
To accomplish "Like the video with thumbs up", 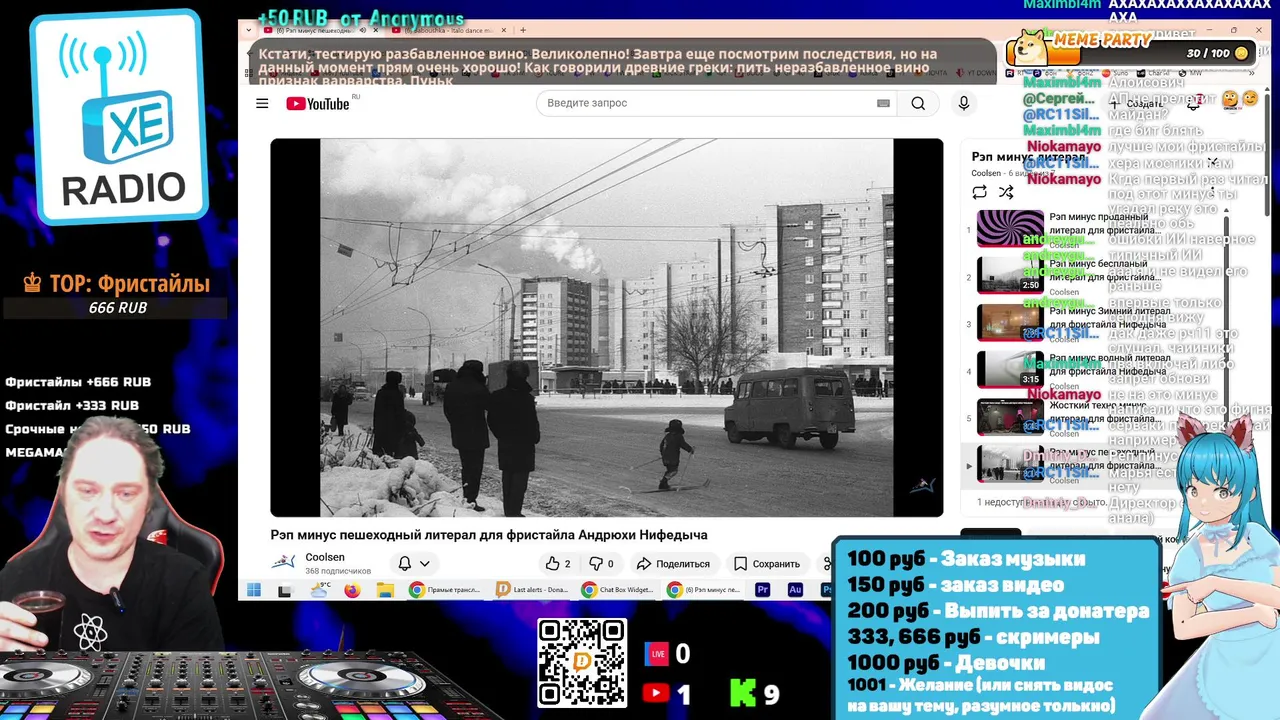I will click(x=558, y=564).
